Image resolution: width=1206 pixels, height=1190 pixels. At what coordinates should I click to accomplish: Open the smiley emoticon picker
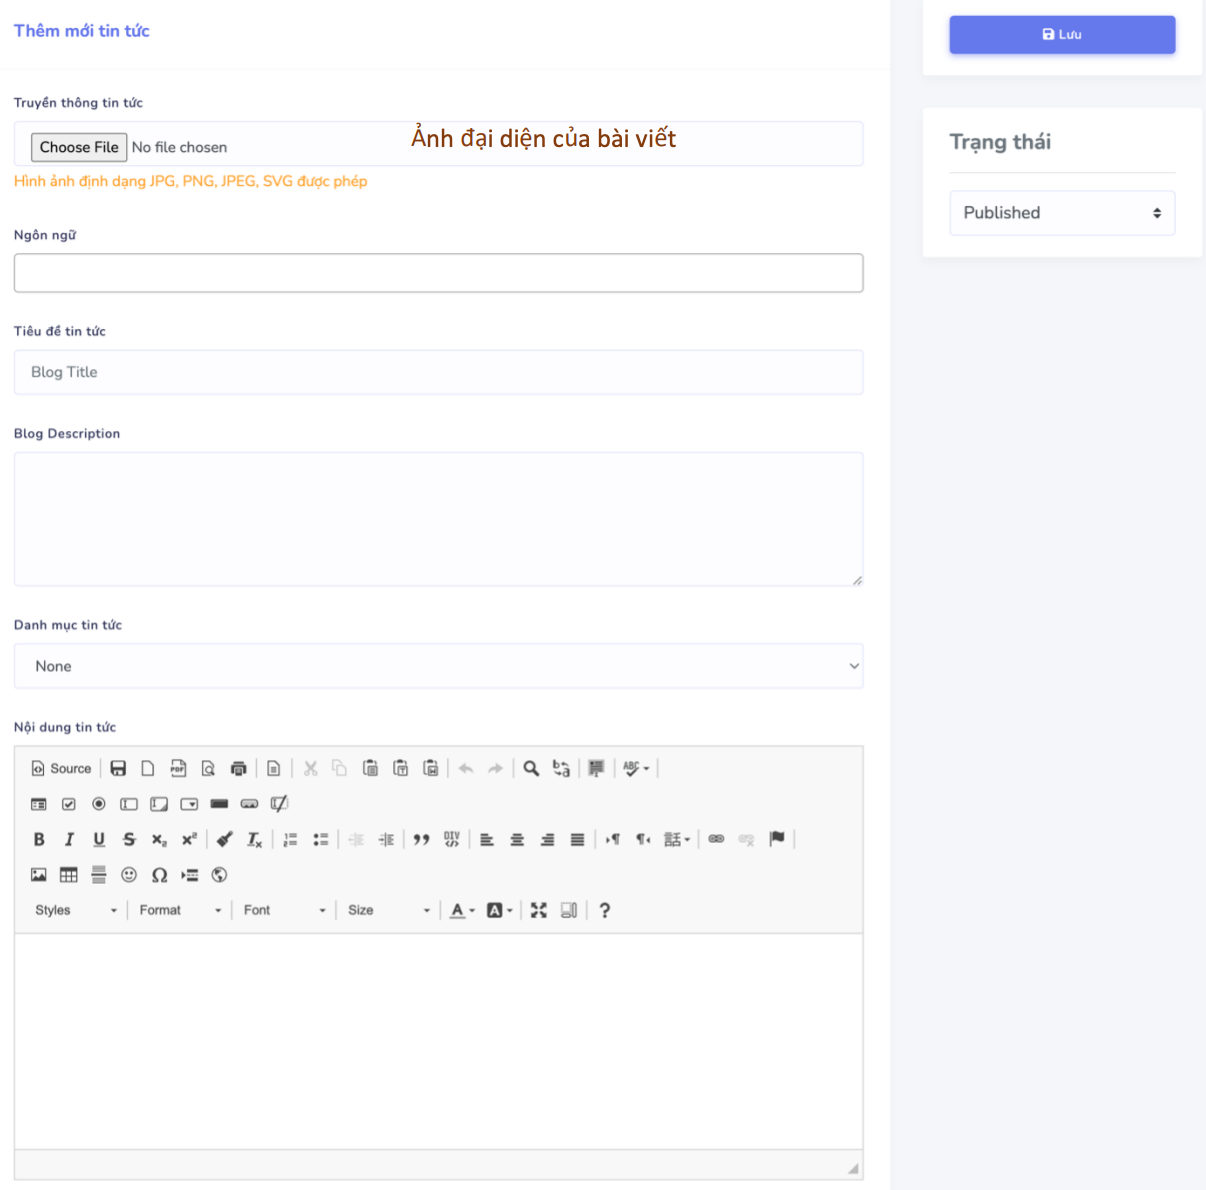[x=129, y=875]
